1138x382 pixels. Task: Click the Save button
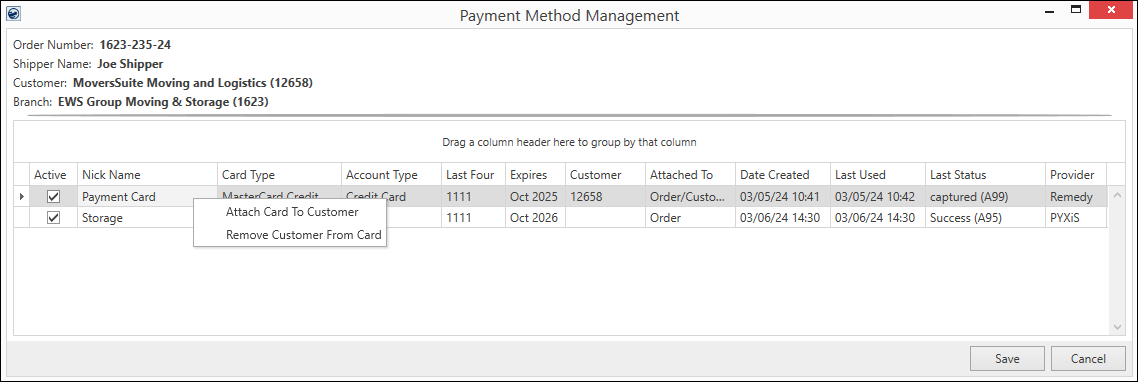(x=1007, y=358)
